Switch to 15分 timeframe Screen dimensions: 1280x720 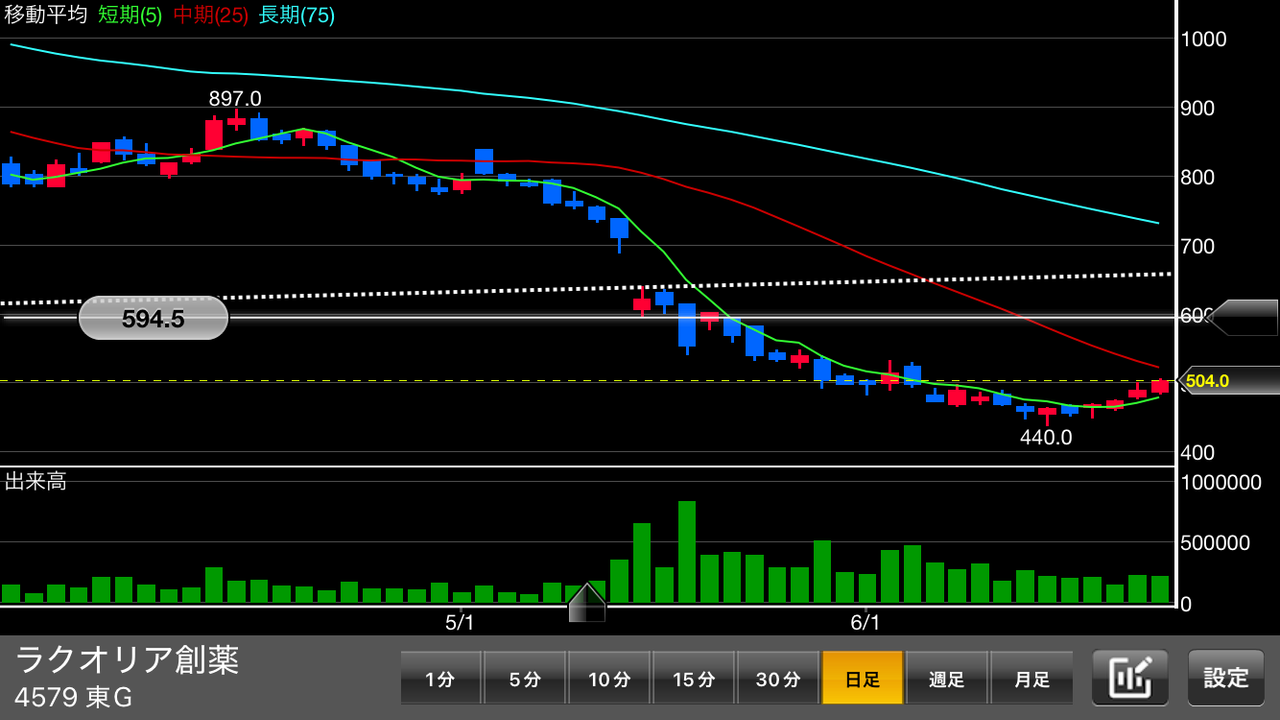(693, 679)
